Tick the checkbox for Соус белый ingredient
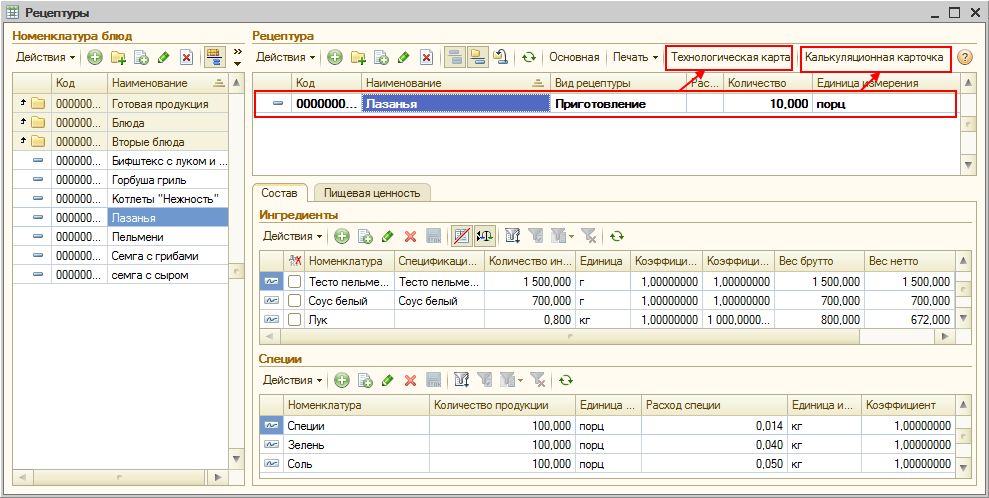989x498 pixels. 294,300
